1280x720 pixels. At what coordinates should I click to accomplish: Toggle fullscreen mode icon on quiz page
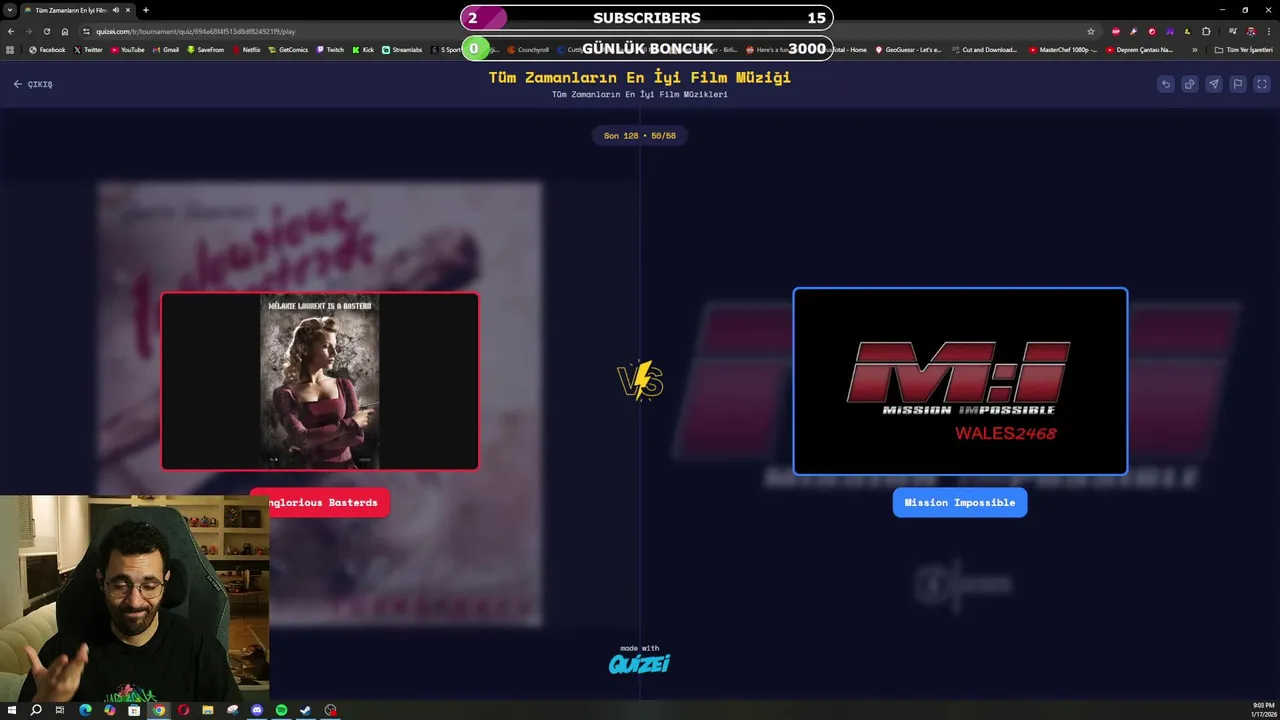pyautogui.click(x=1262, y=84)
